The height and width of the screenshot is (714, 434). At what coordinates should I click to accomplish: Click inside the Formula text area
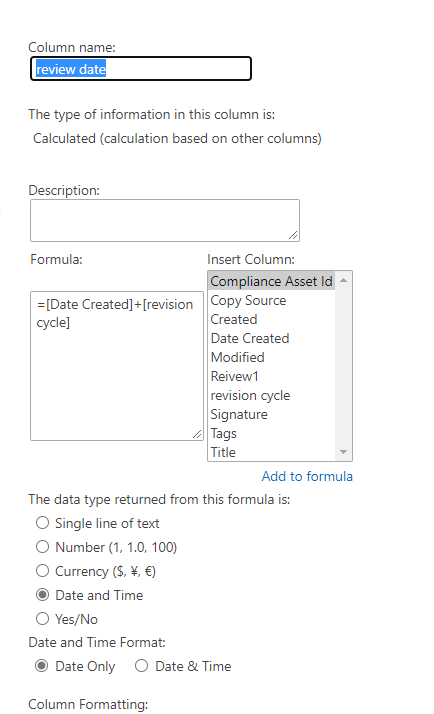(117, 366)
